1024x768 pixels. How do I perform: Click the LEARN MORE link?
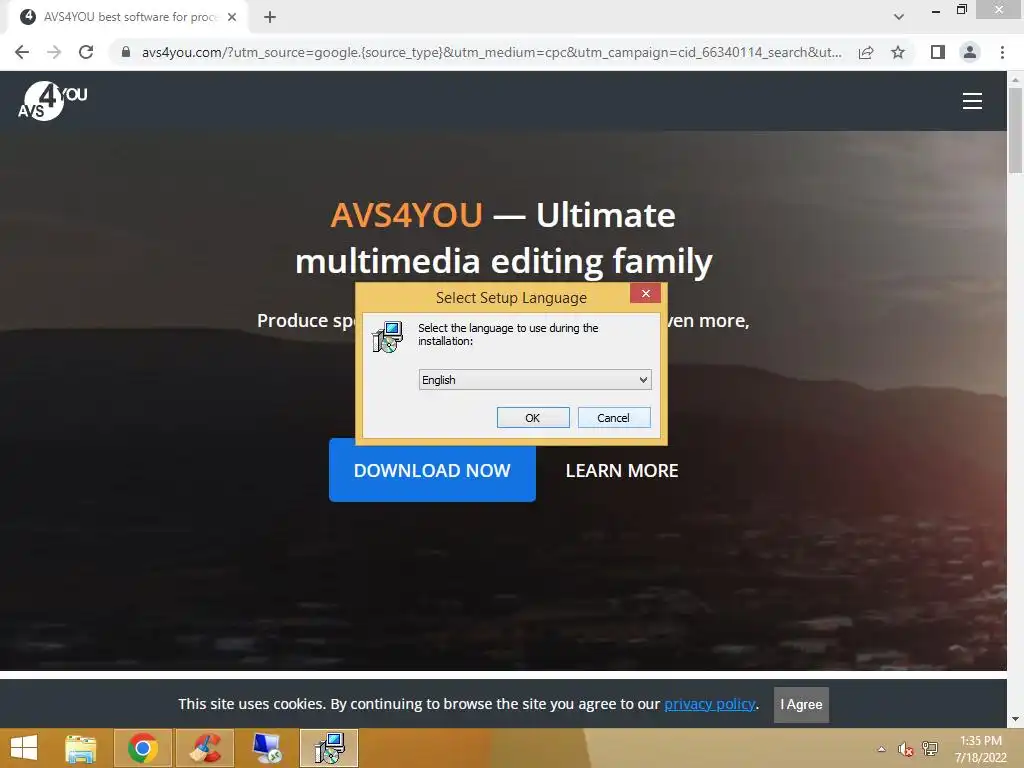pyautogui.click(x=622, y=471)
